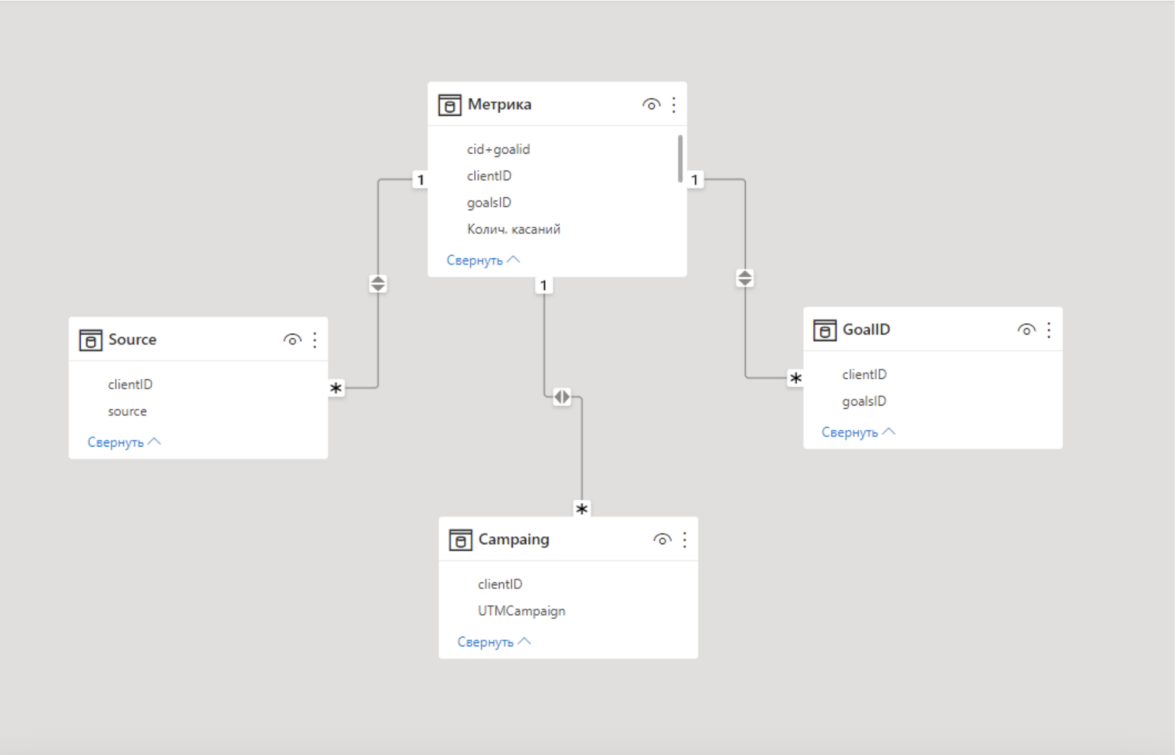This screenshot has width=1176, height=755.
Task: Select the Source-Метрика relationship direction marker
Action: click(378, 284)
